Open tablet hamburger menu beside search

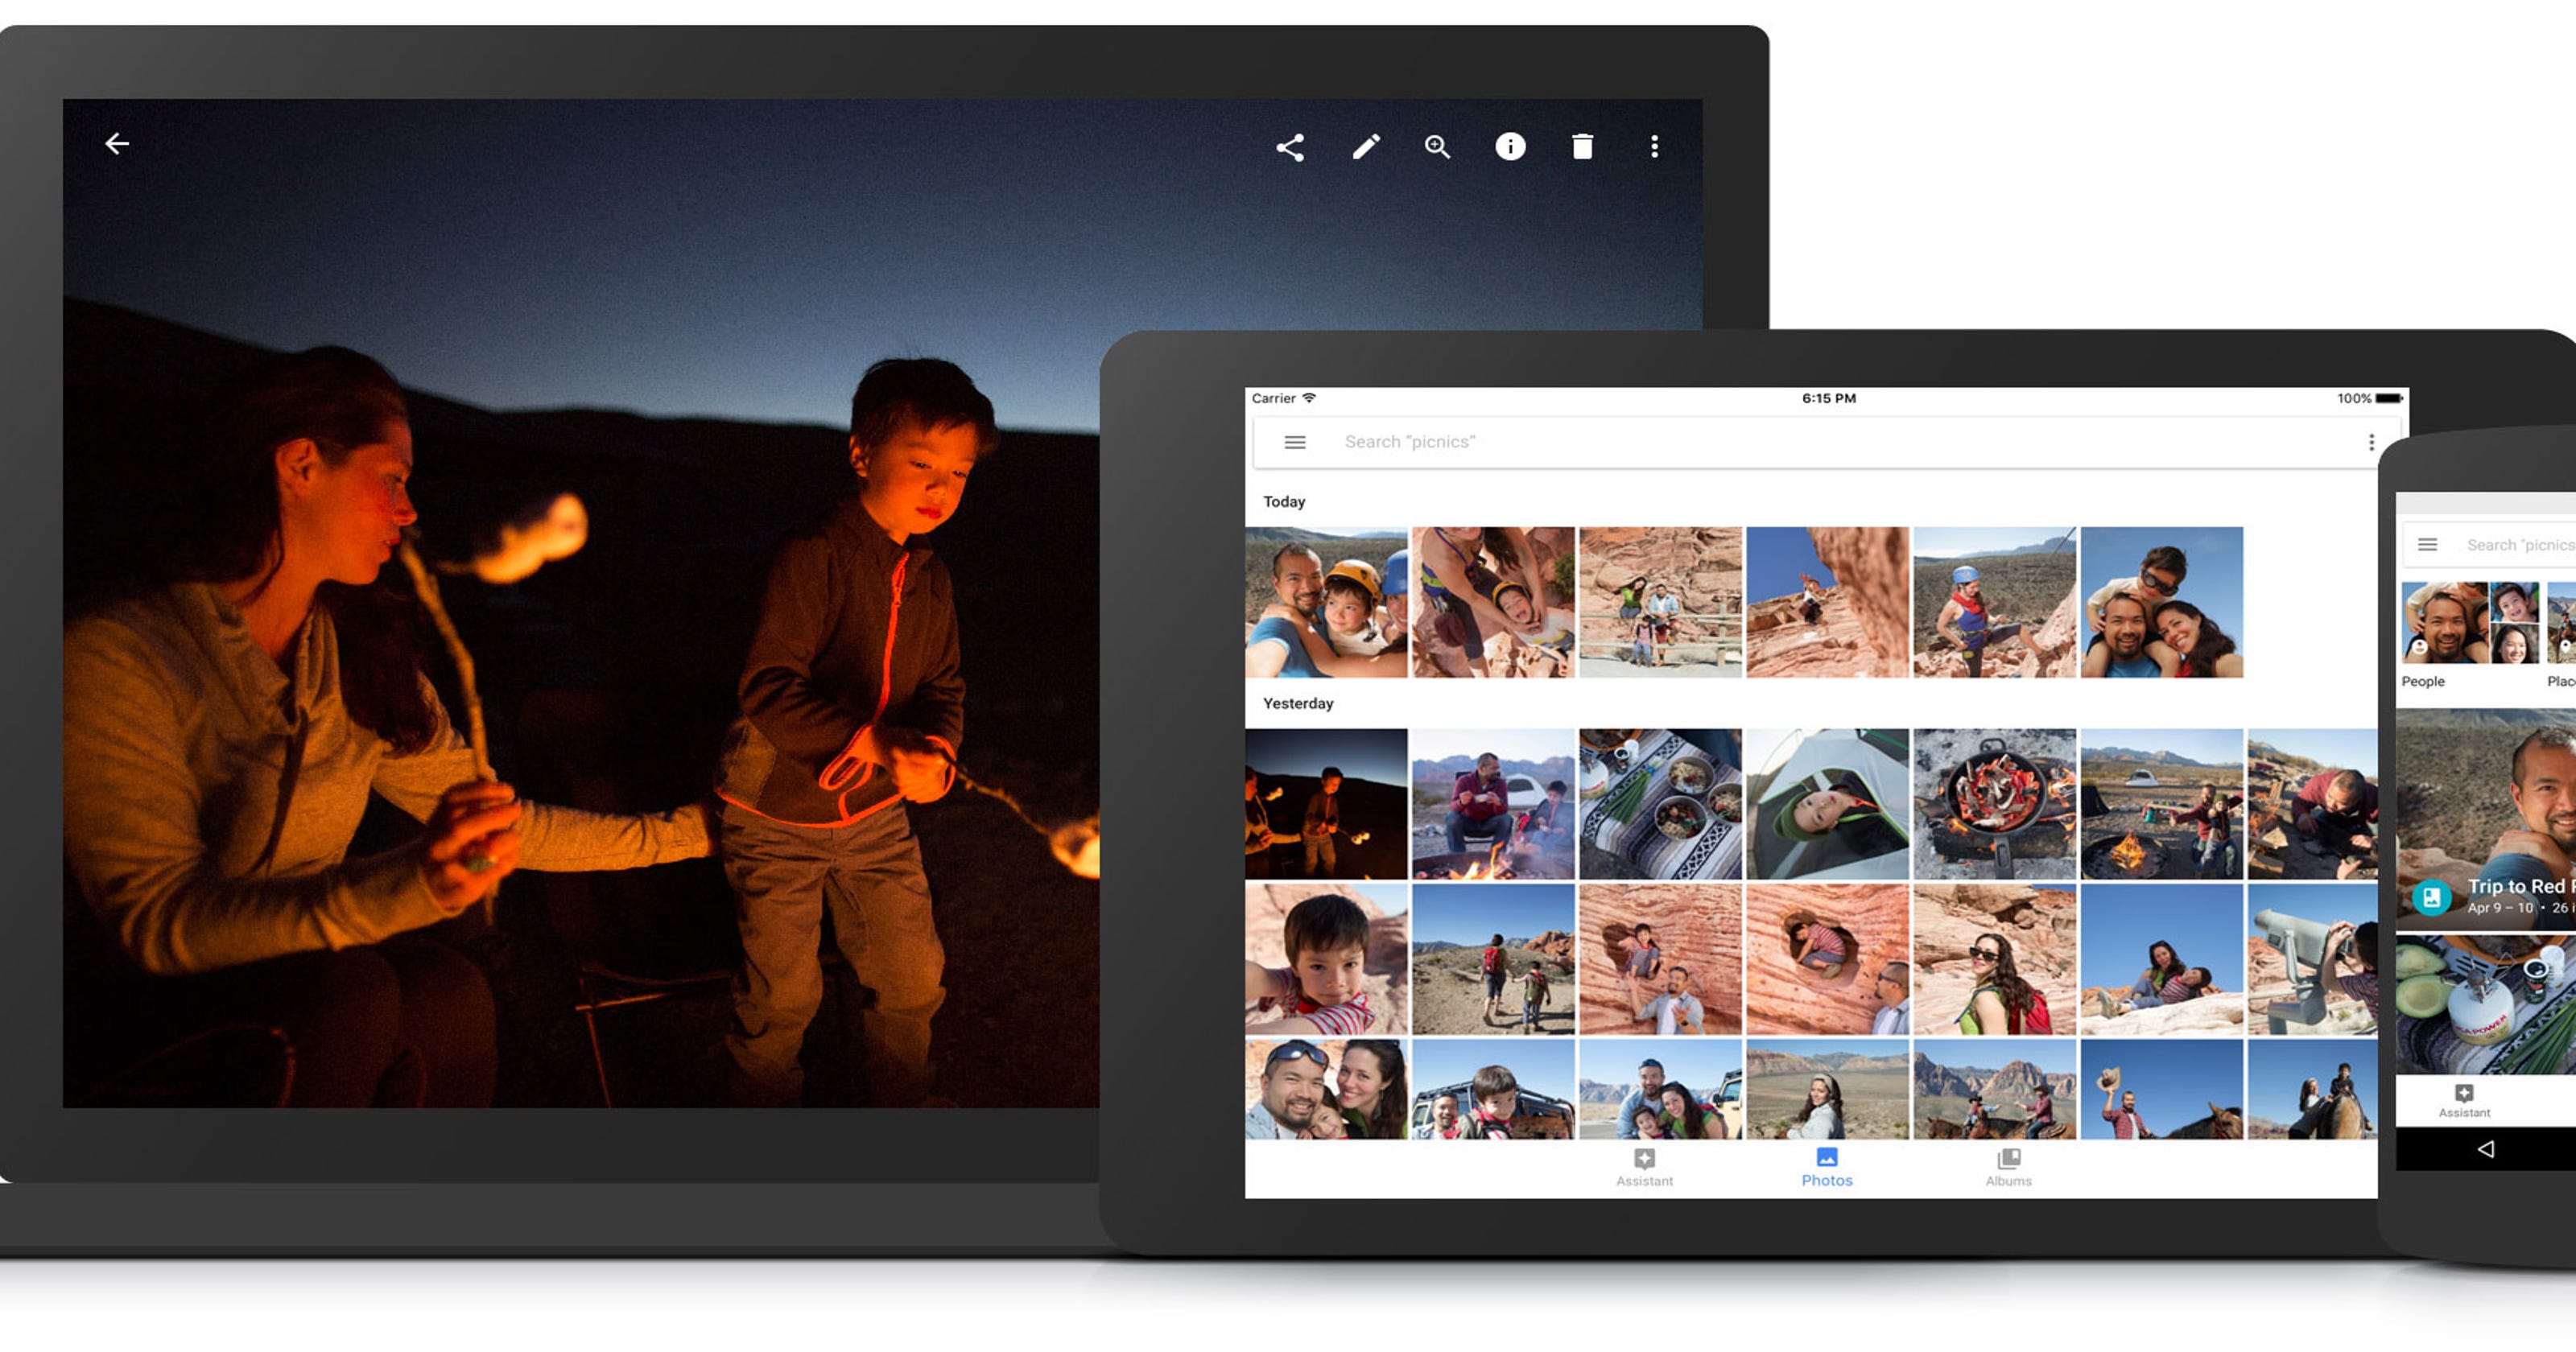pos(1294,442)
